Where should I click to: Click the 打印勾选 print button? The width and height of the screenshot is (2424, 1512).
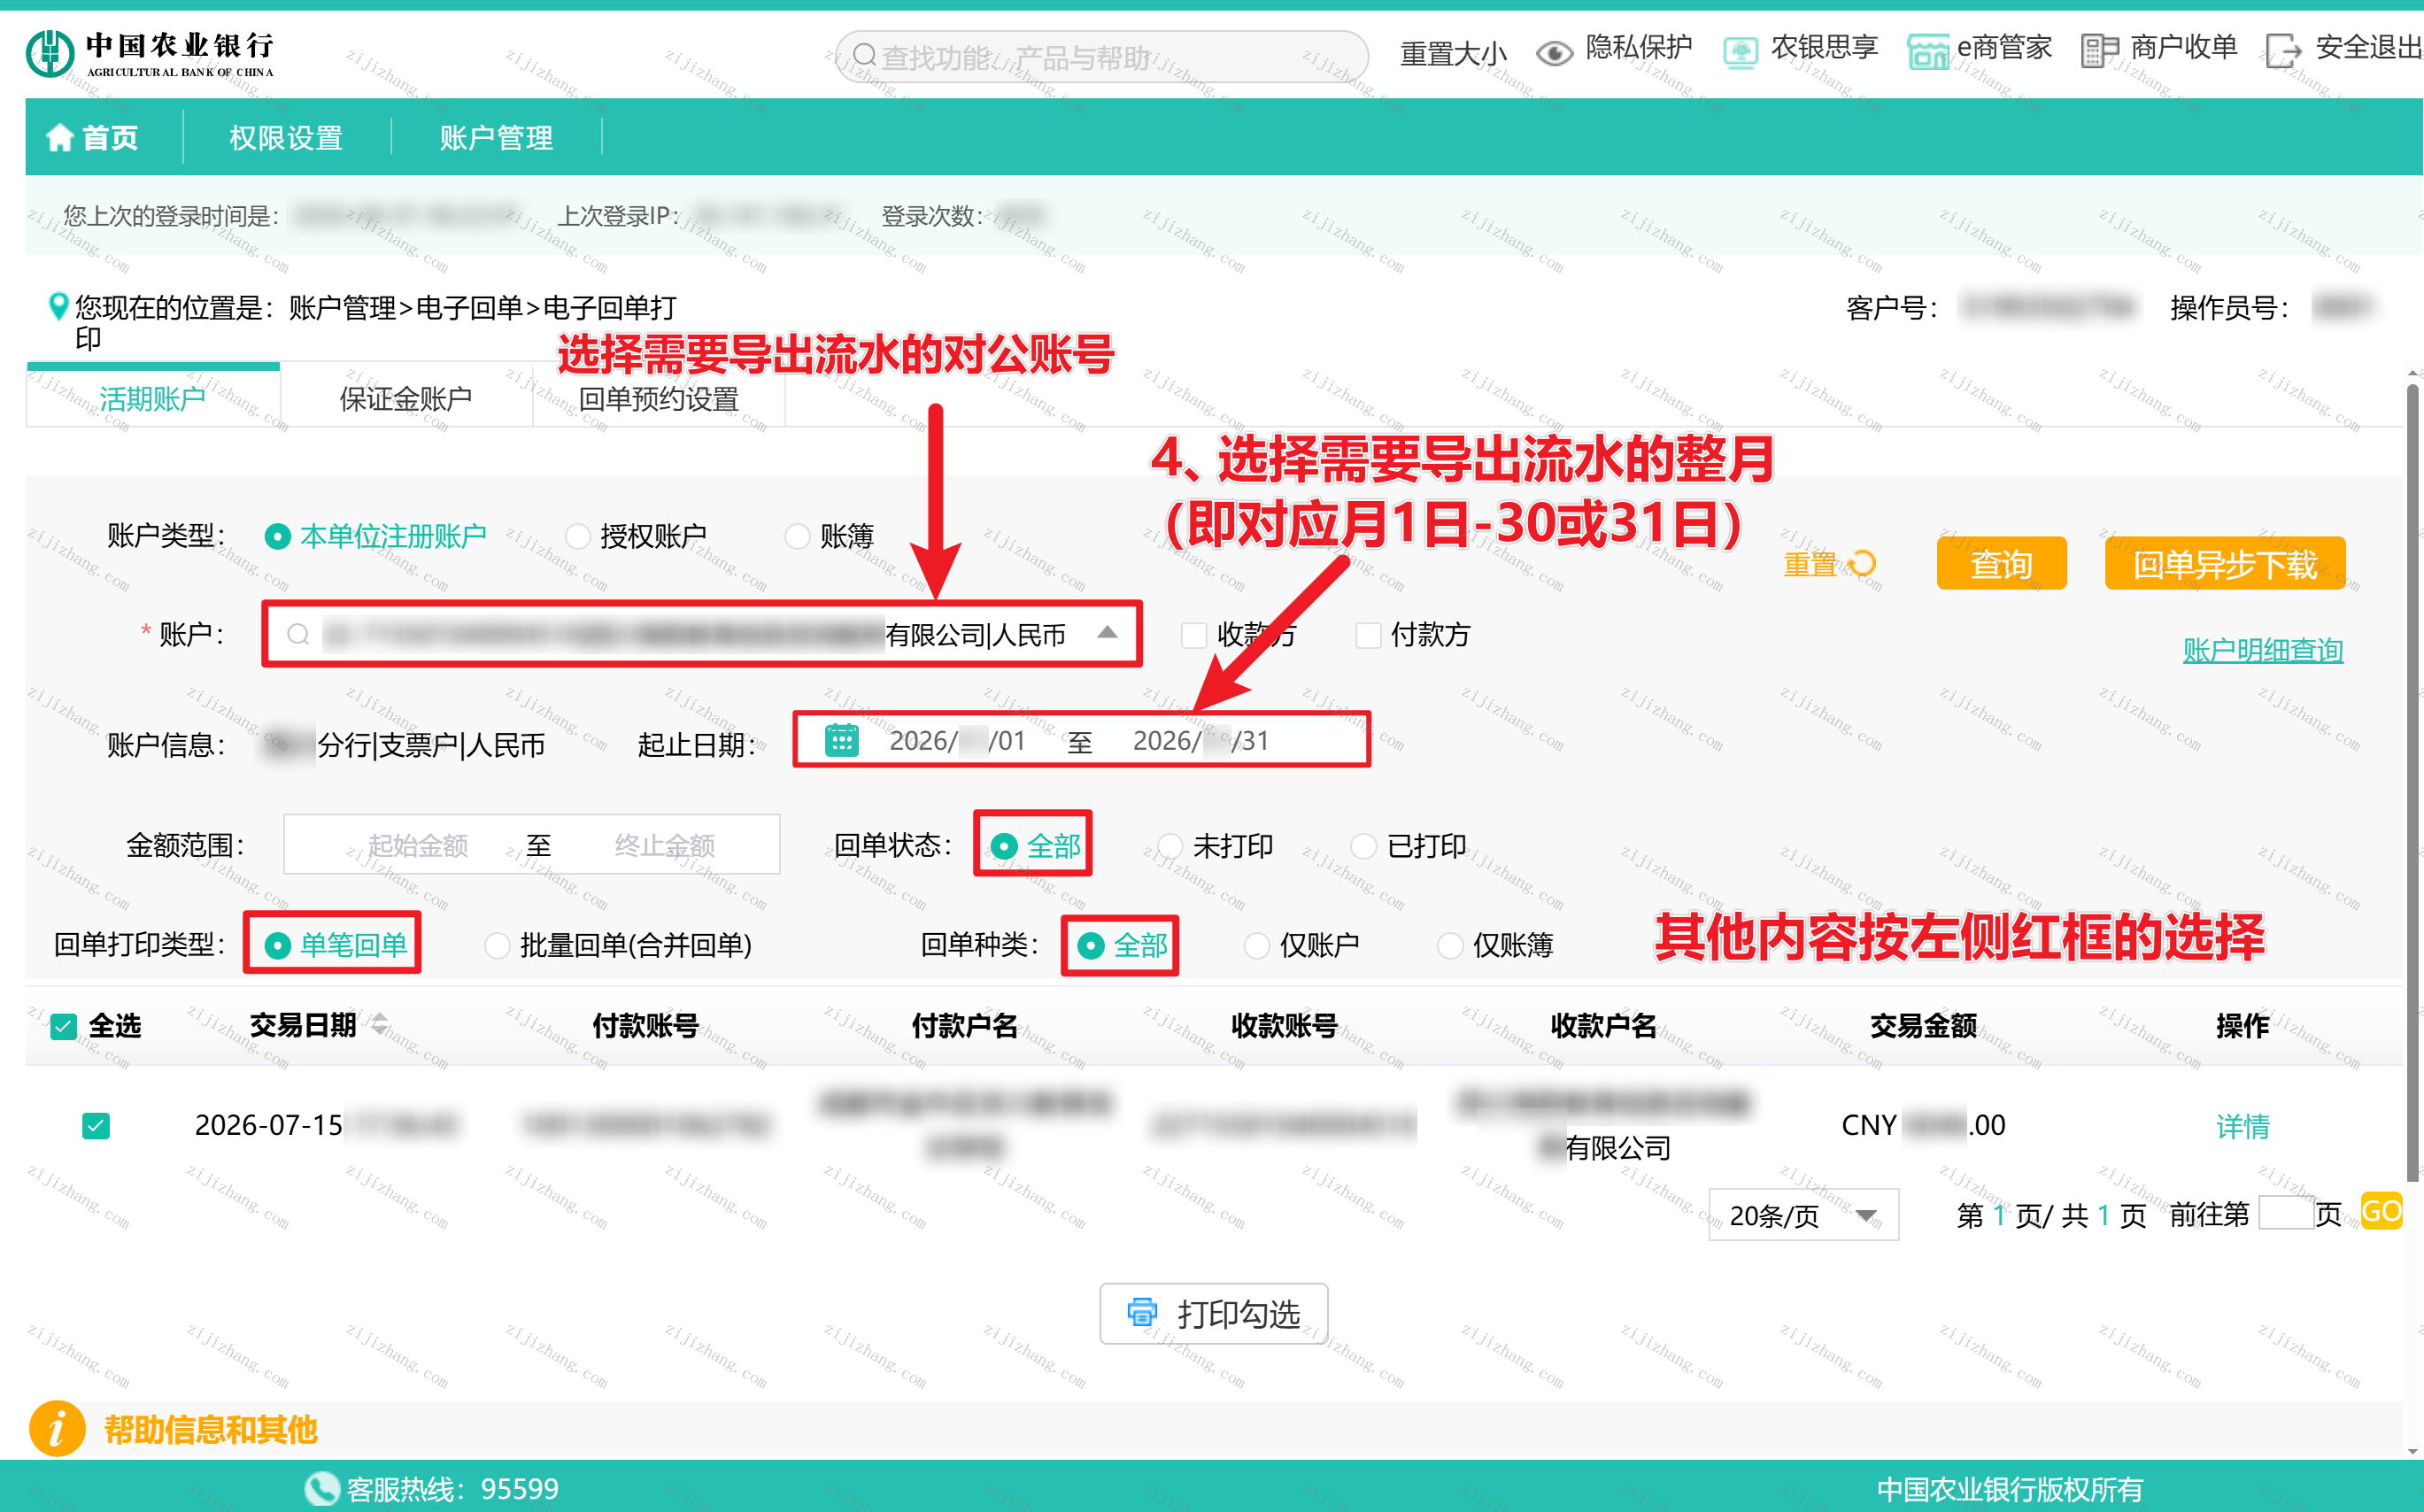[x=1214, y=1313]
